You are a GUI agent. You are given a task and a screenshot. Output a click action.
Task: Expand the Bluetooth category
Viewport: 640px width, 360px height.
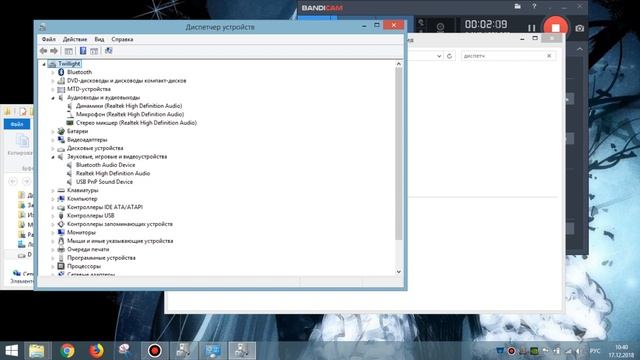[53, 72]
